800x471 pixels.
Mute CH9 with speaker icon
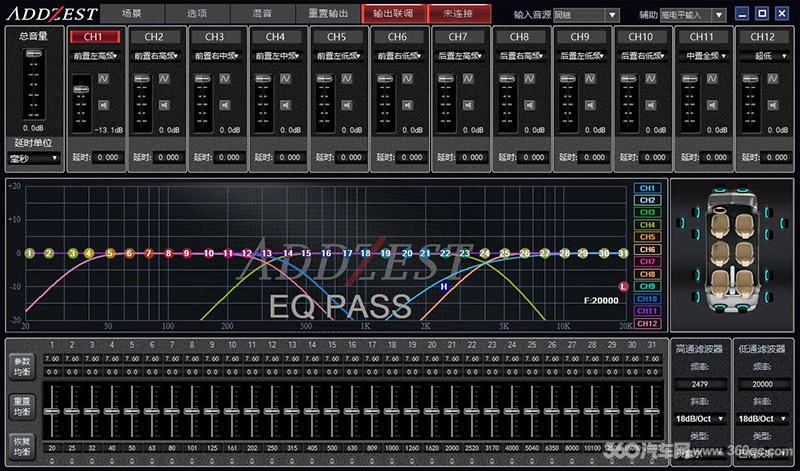point(590,105)
